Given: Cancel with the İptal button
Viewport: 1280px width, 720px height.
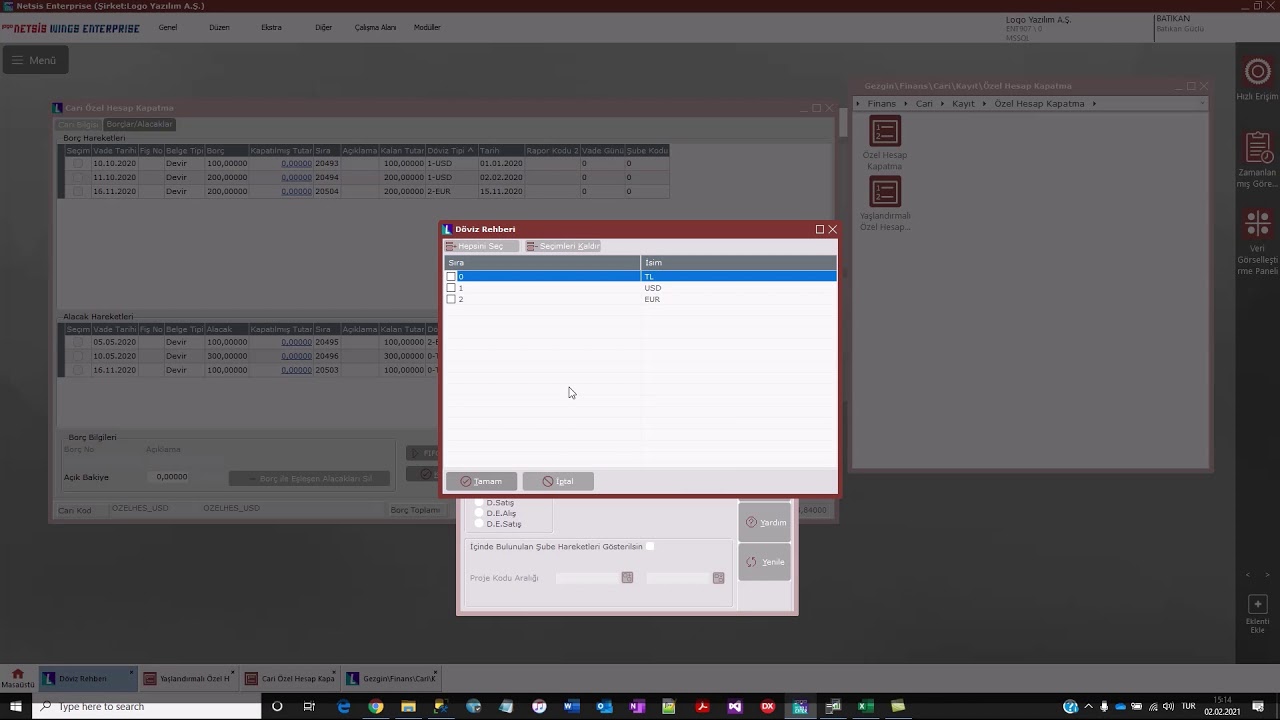Looking at the screenshot, I should 558,481.
